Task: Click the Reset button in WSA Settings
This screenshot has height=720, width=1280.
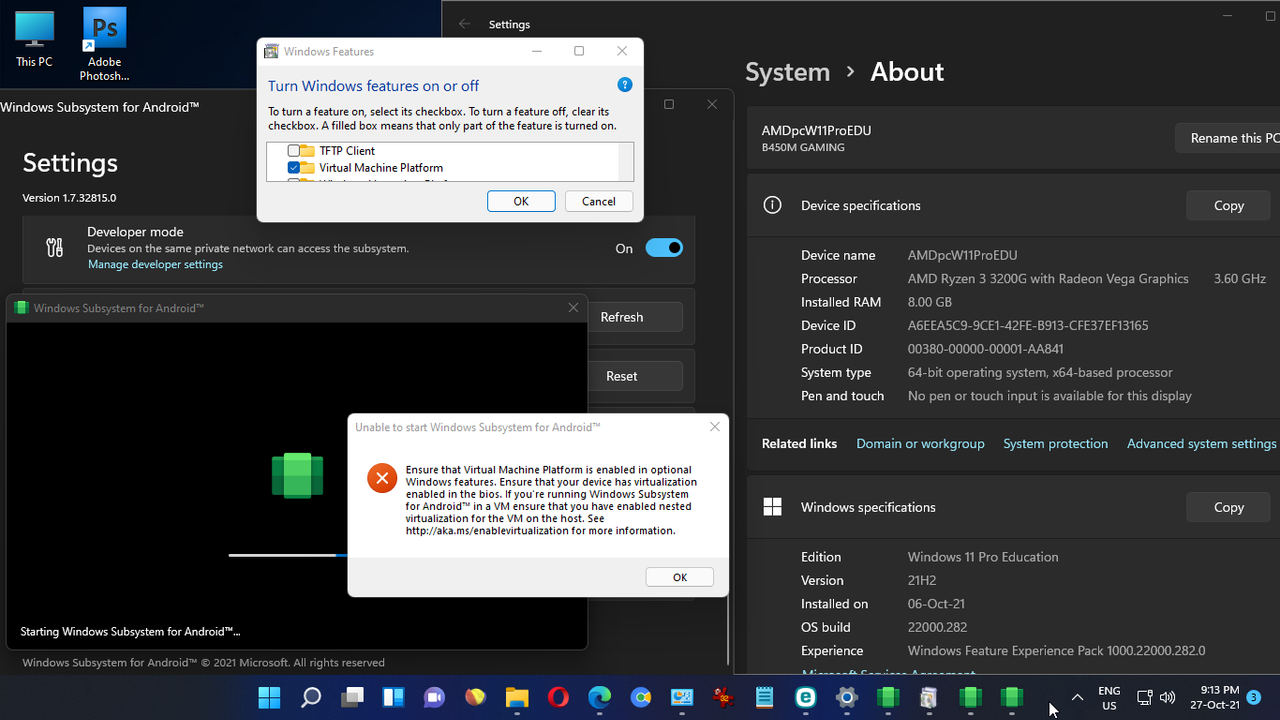Action: coord(634,376)
